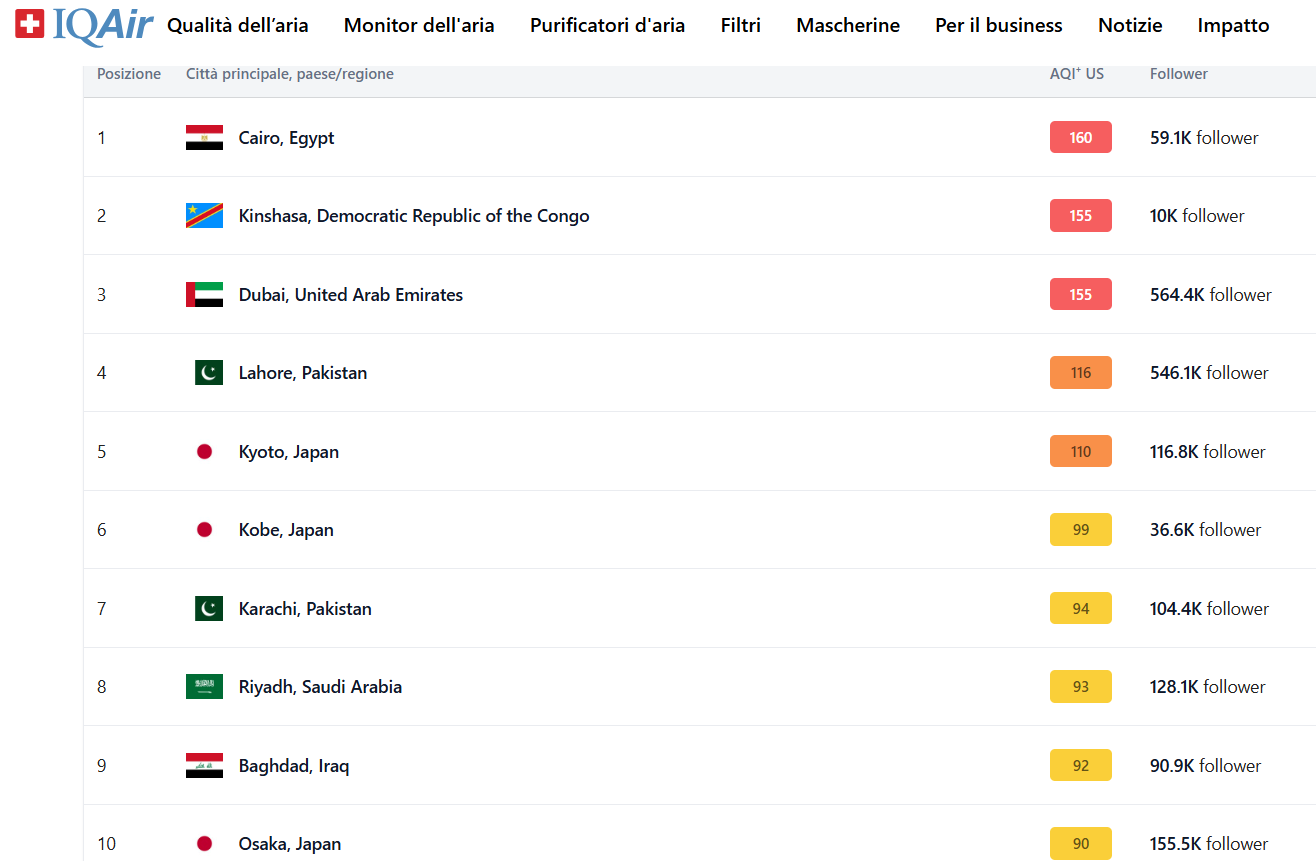Click the red AQI 160 badge

pyautogui.click(x=1080, y=138)
